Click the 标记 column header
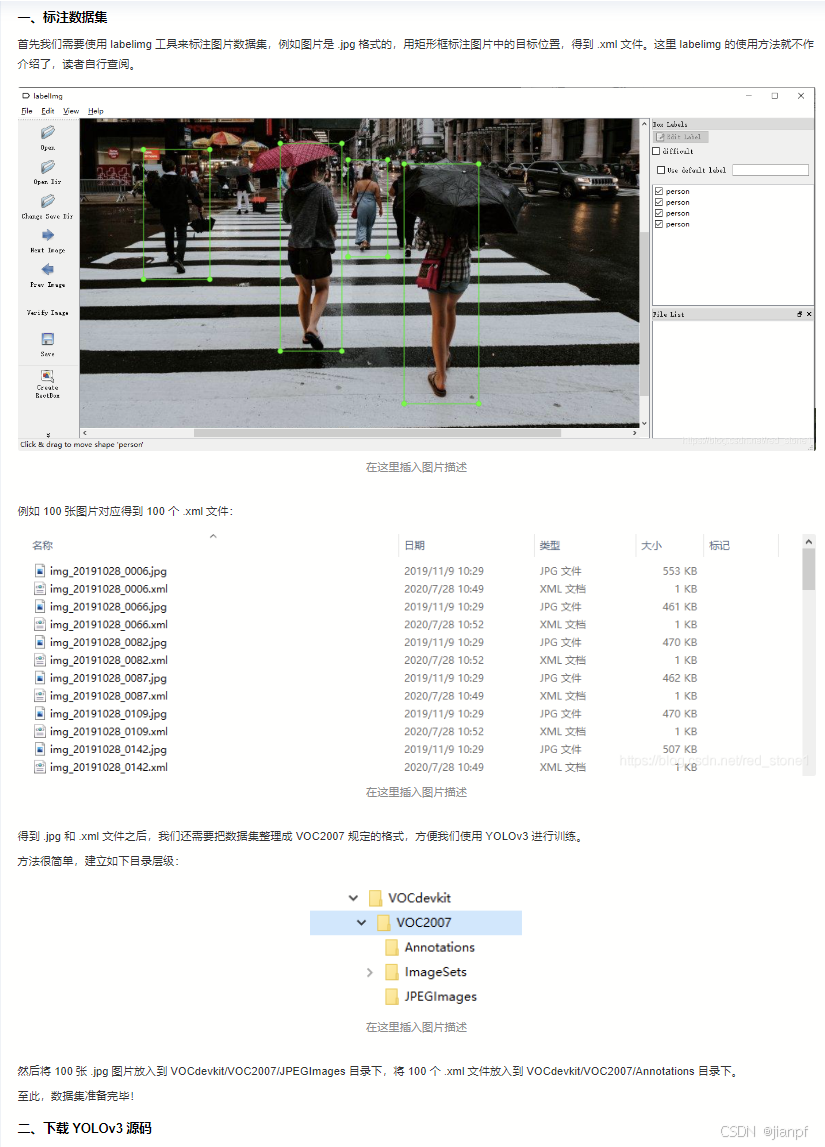This screenshot has height=1147, width=825. (x=720, y=545)
